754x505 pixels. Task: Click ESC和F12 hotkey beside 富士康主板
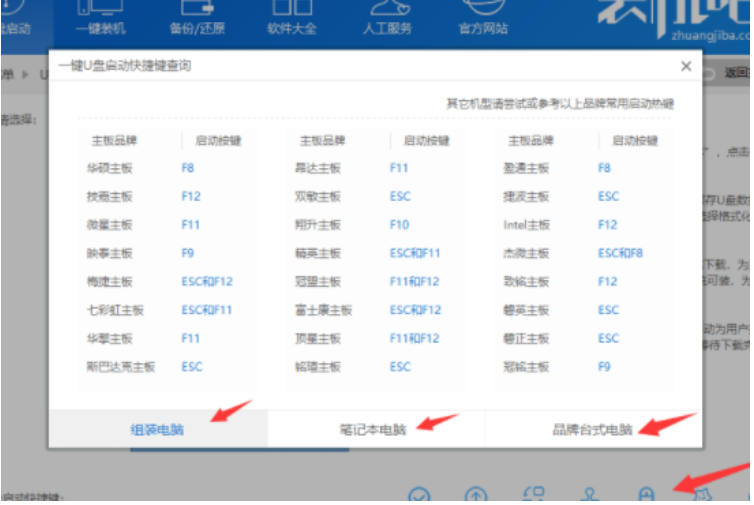pyautogui.click(x=415, y=310)
